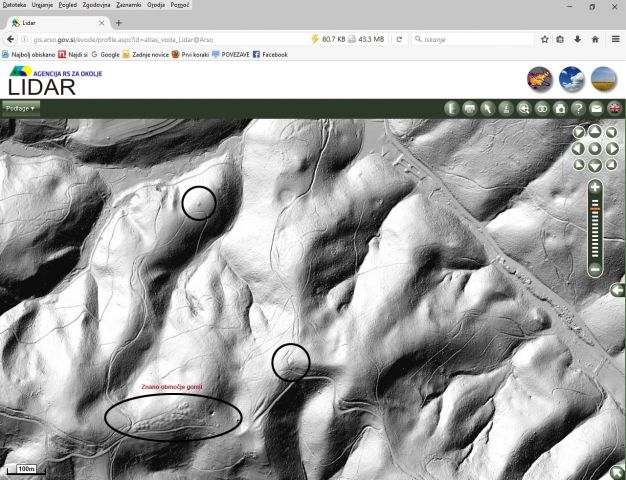Viewport: 626px width, 480px height.
Task: Zoom out with minus button
Action: (x=595, y=269)
